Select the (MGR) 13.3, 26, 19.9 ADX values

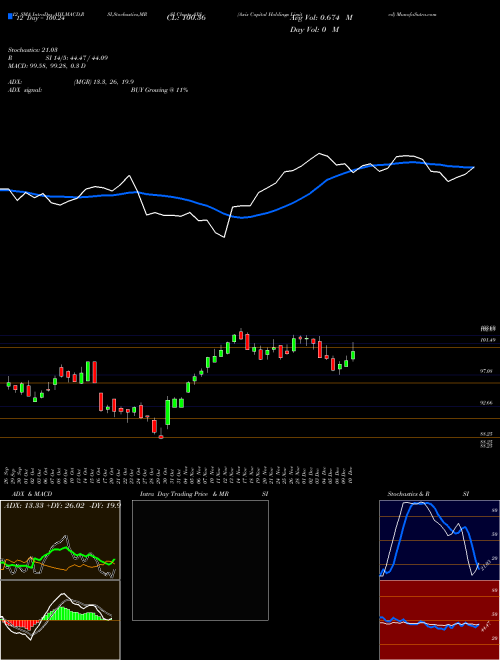click(104, 82)
